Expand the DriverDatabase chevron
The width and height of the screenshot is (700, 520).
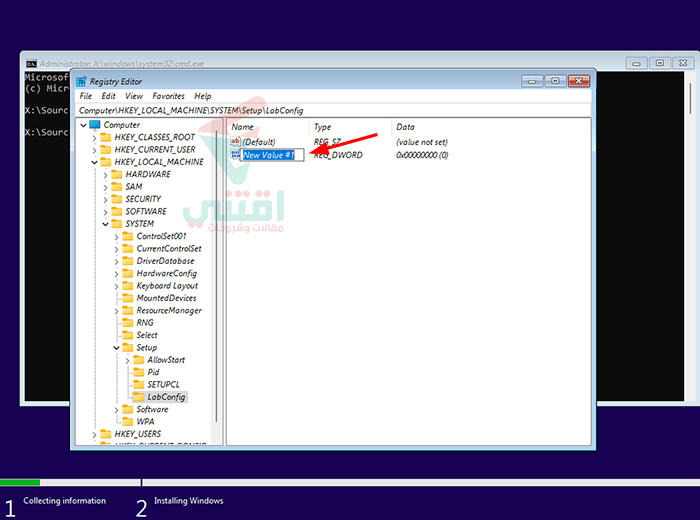(x=116, y=262)
